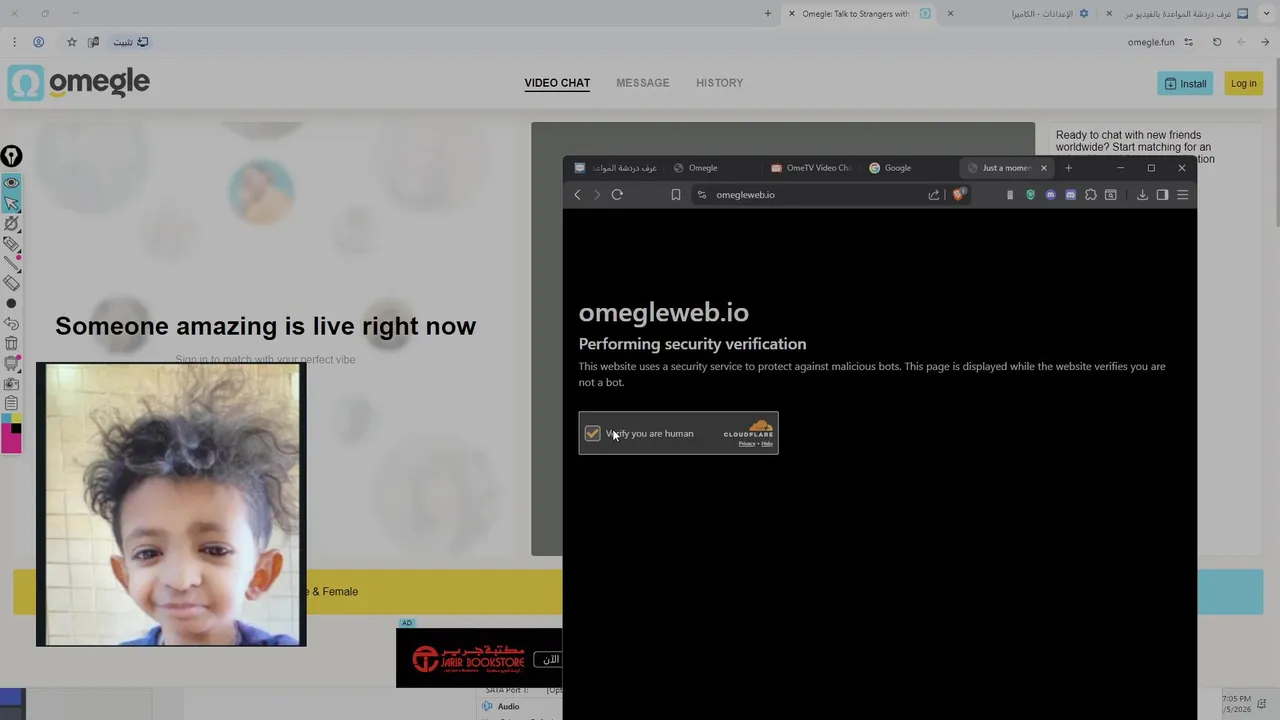This screenshot has width=1280, height=720.
Task: Open the second Discord extension icon
Action: coord(1070,195)
